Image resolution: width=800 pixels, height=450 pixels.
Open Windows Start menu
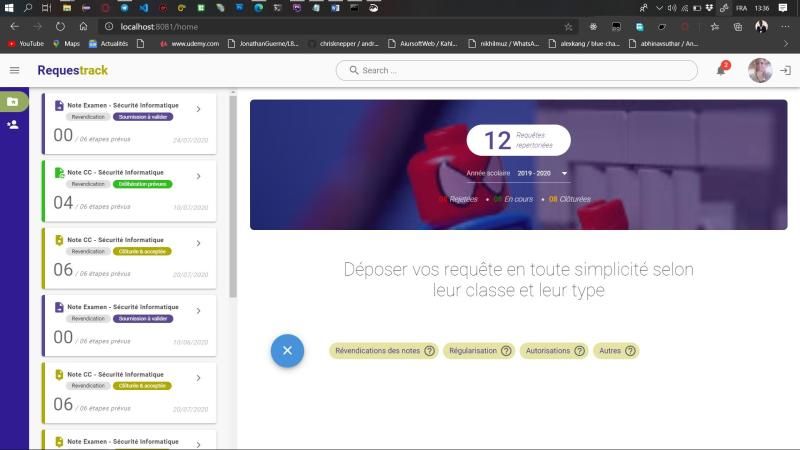tap(9, 8)
